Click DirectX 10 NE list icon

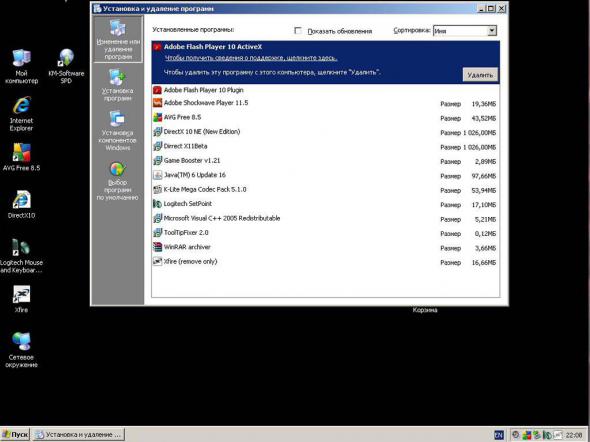[x=157, y=132]
